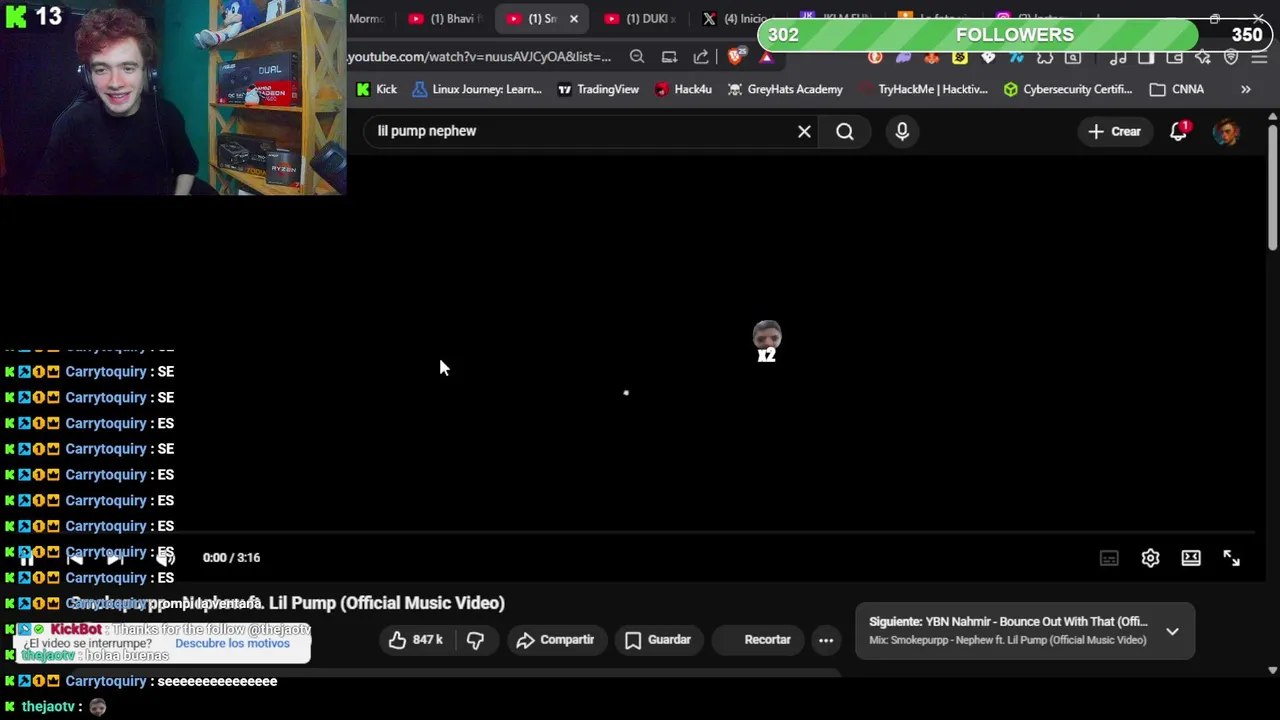Image resolution: width=1280 pixels, height=720 pixels.
Task: Click 'Descubre los motivos' link
Action: (232, 644)
